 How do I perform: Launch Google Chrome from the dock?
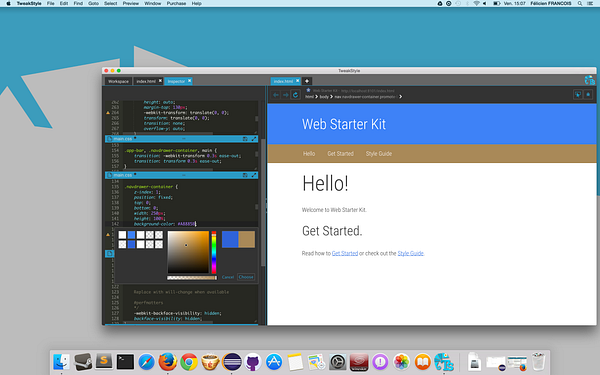pos(189,362)
